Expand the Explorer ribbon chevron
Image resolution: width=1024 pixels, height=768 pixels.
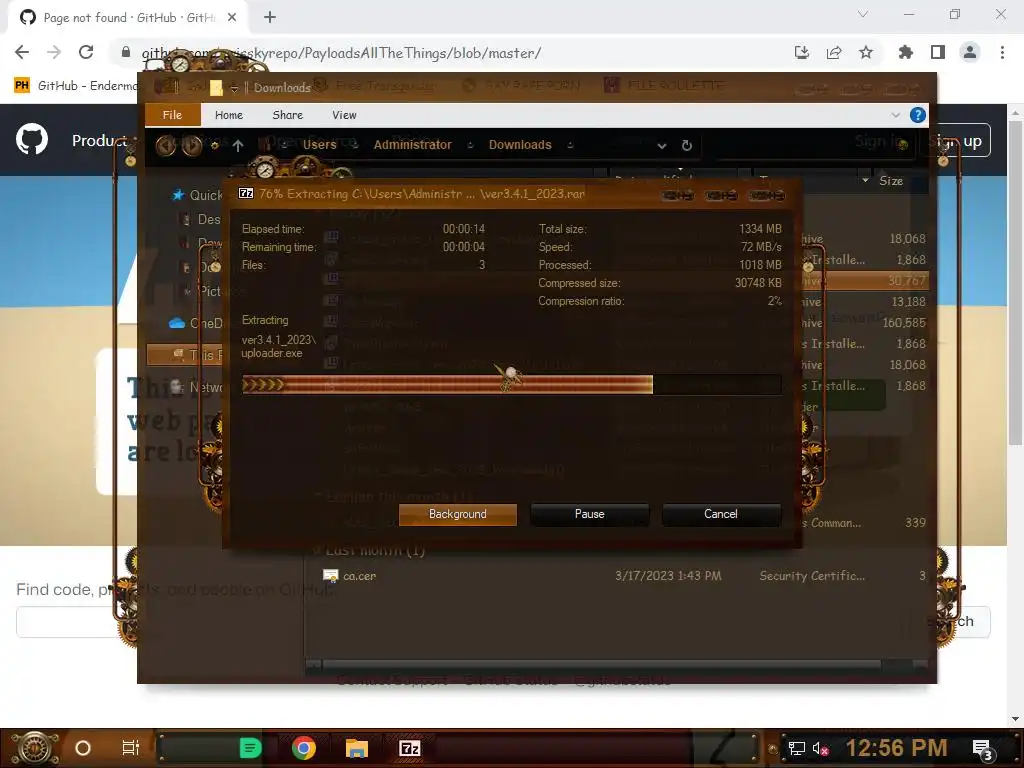pos(895,115)
